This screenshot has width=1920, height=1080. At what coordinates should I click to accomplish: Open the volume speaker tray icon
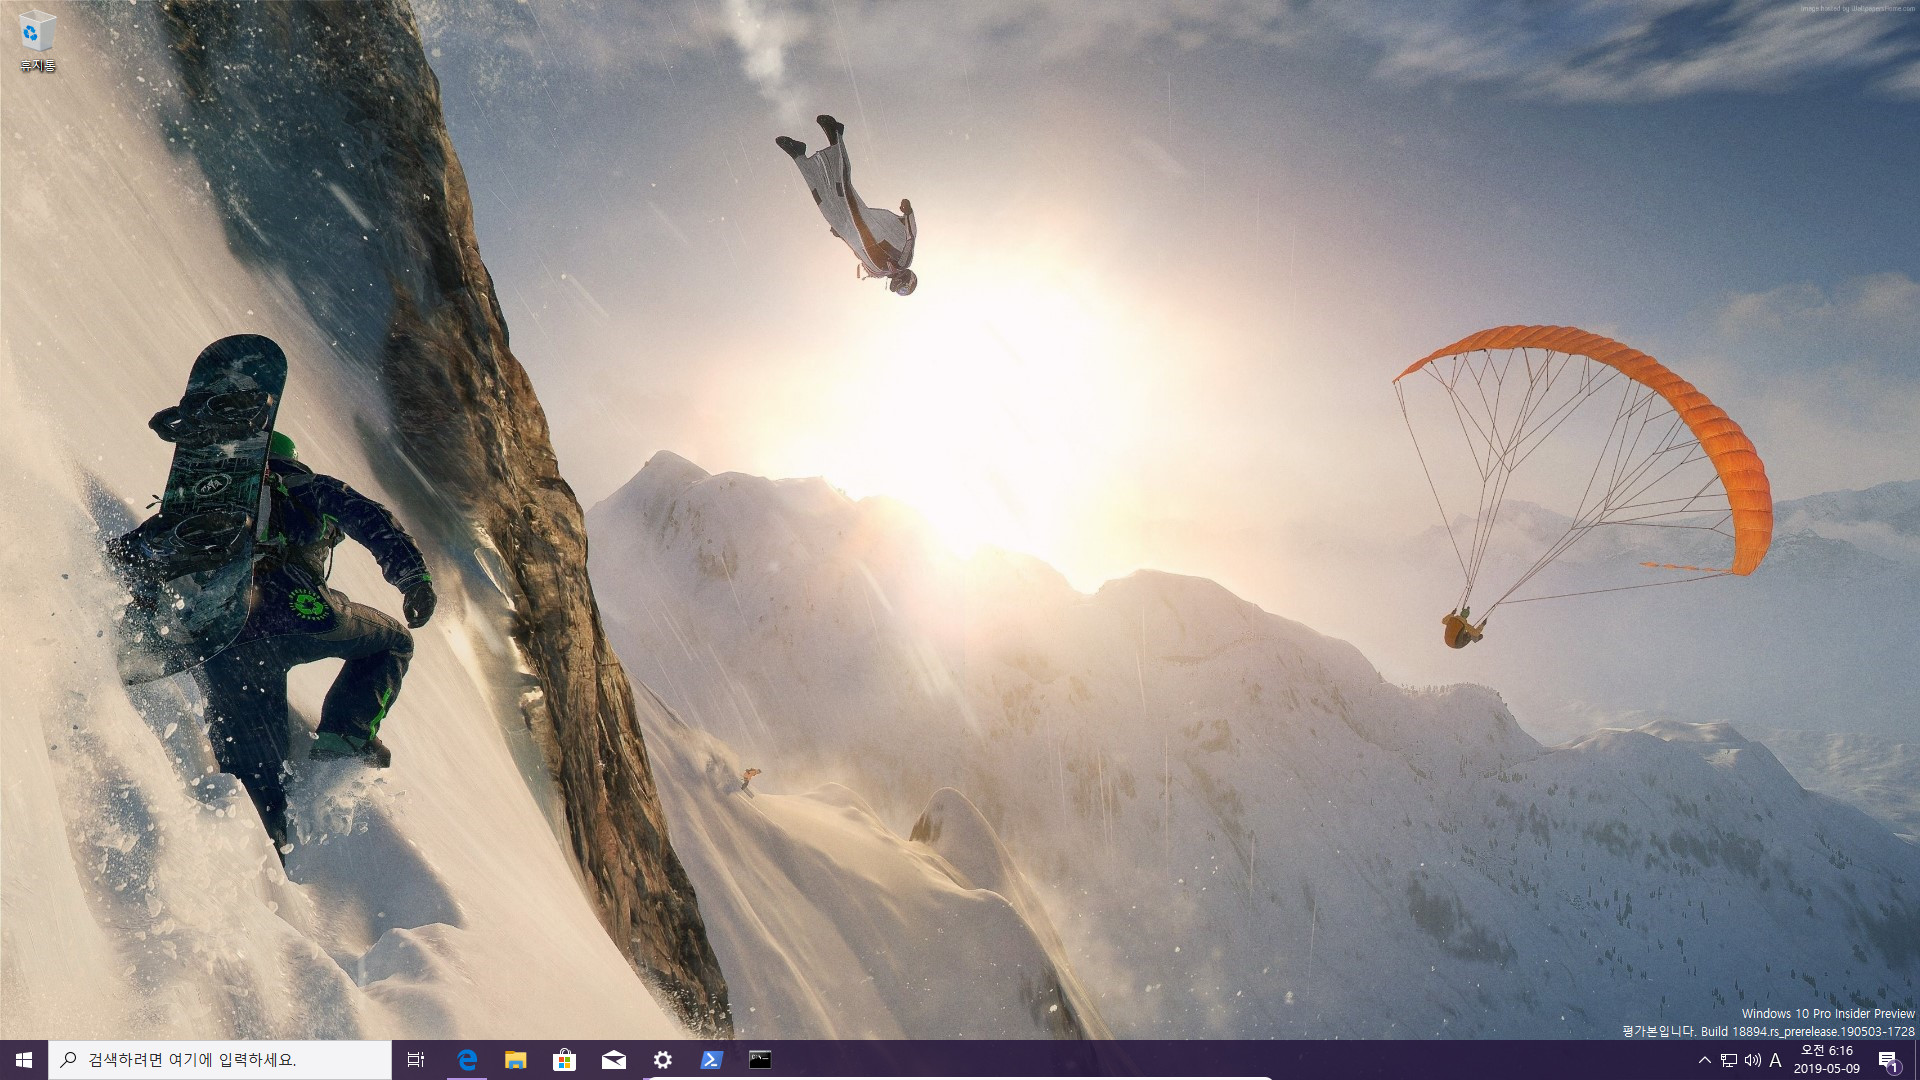pyautogui.click(x=1753, y=1060)
